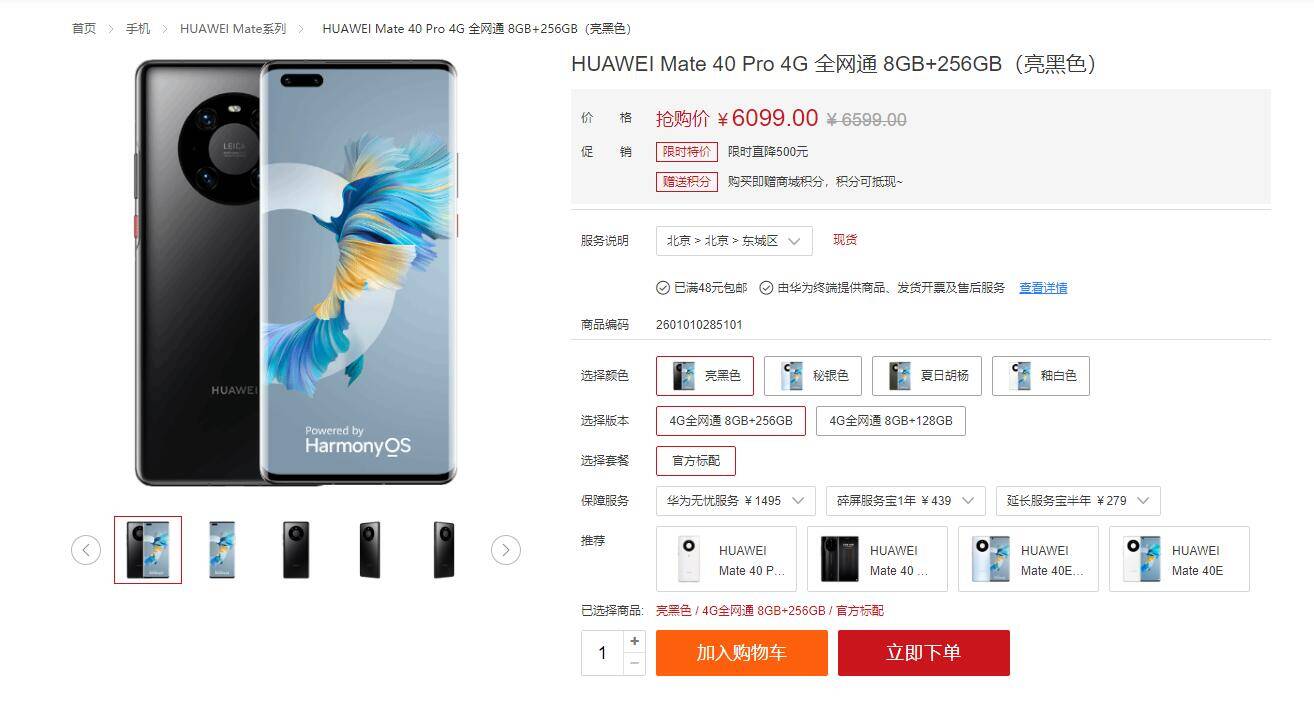1314x722 pixels.
Task: Open recommended HUAWEI Mate 40E white product card
Action: click(1179, 559)
